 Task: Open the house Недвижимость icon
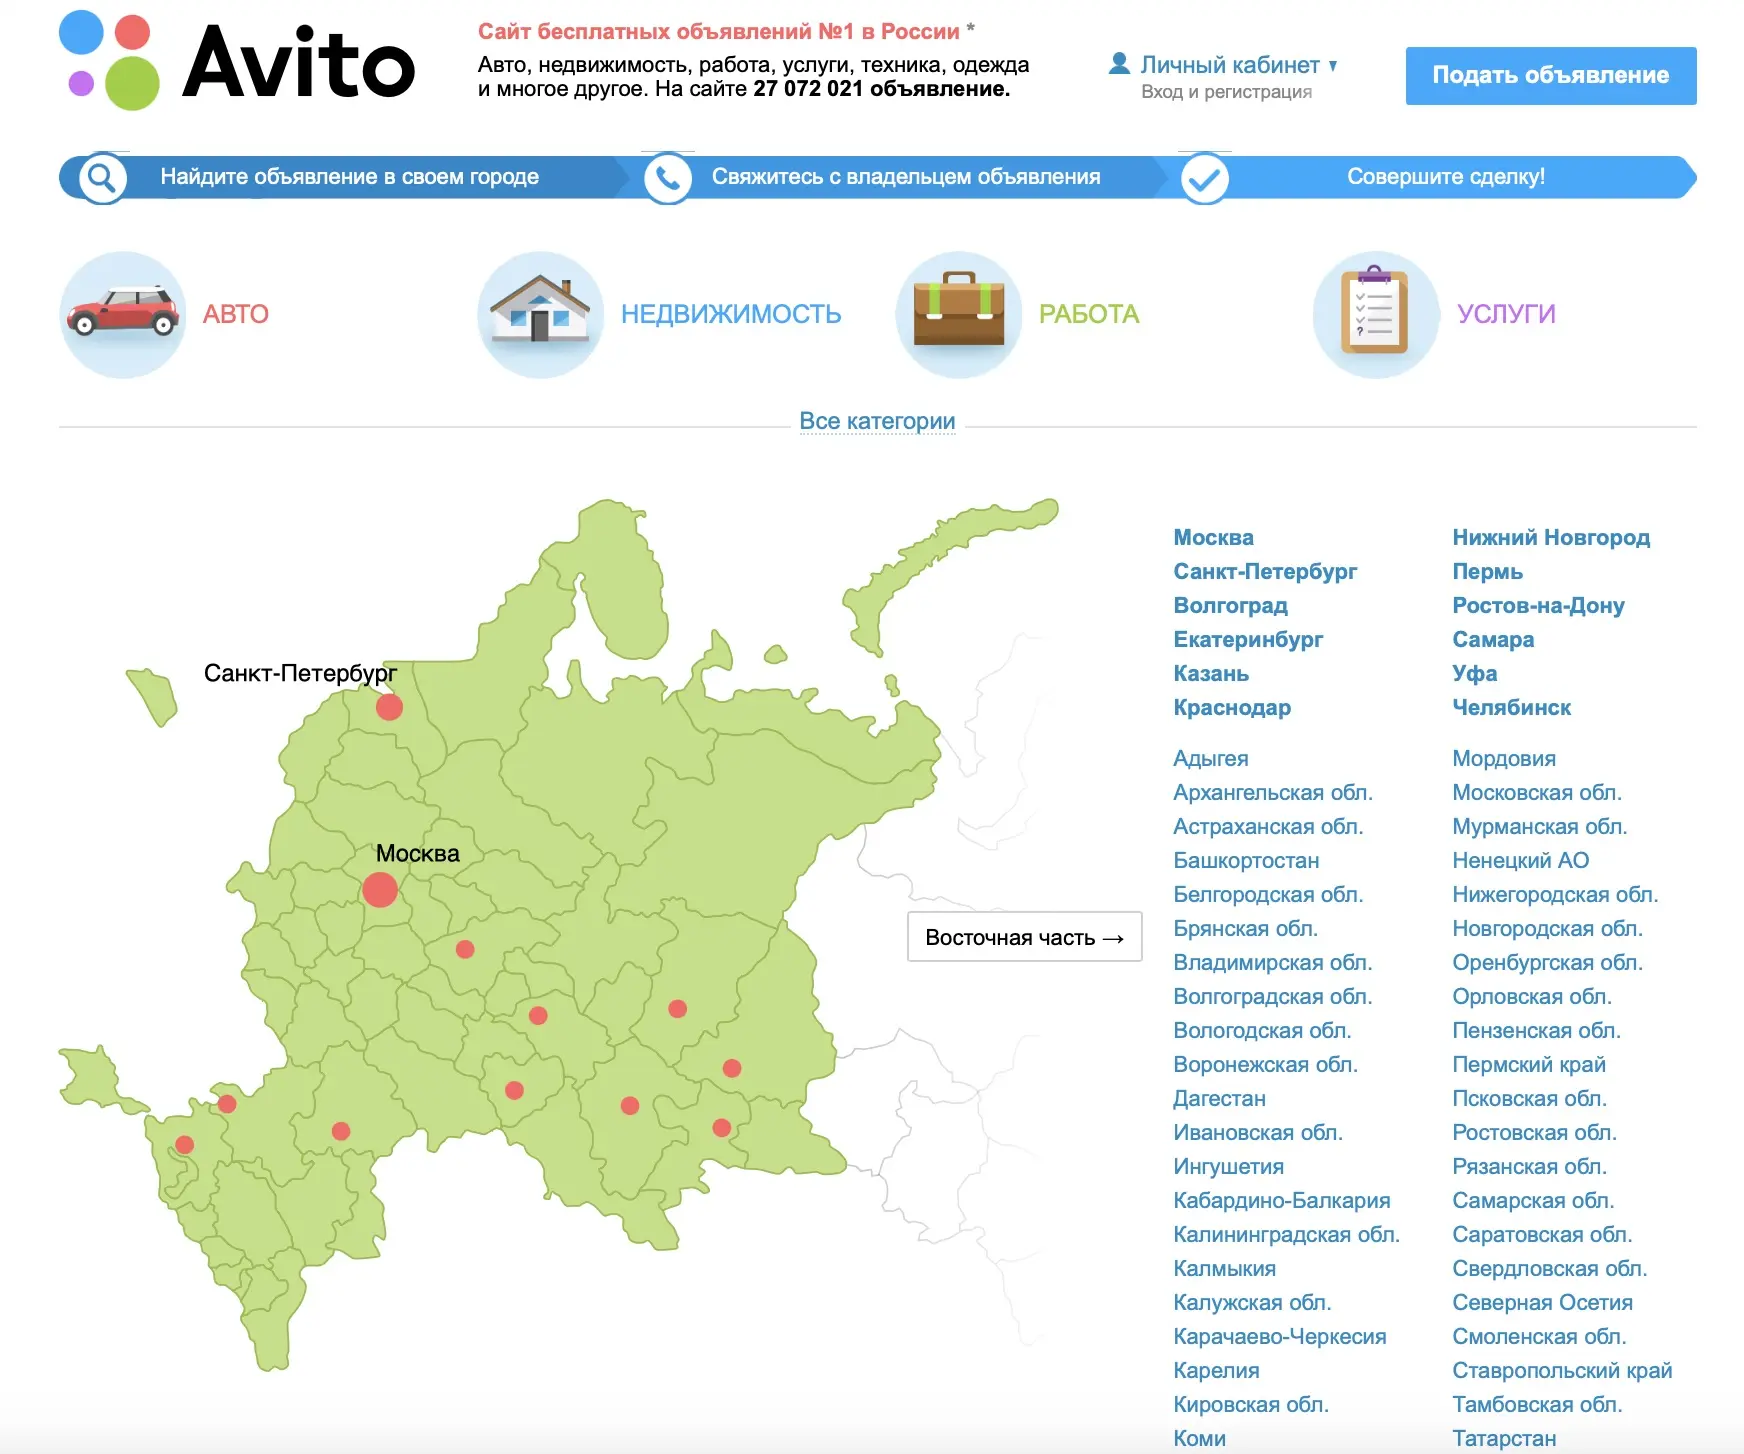click(x=540, y=314)
